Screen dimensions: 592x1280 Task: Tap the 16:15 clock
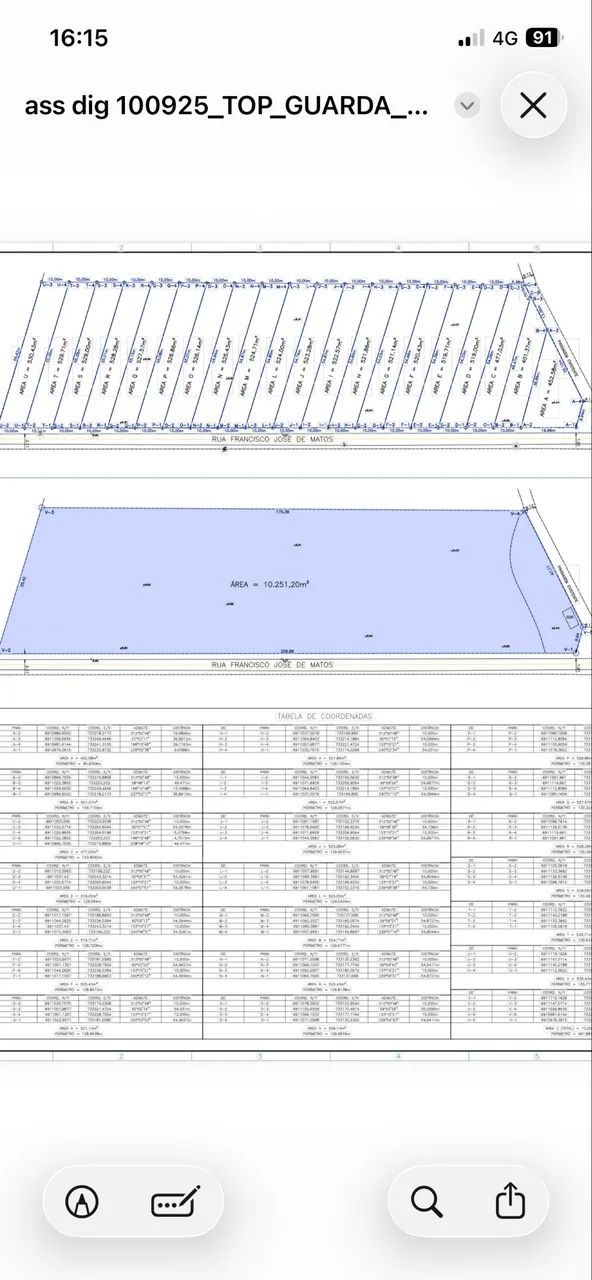click(x=78, y=38)
